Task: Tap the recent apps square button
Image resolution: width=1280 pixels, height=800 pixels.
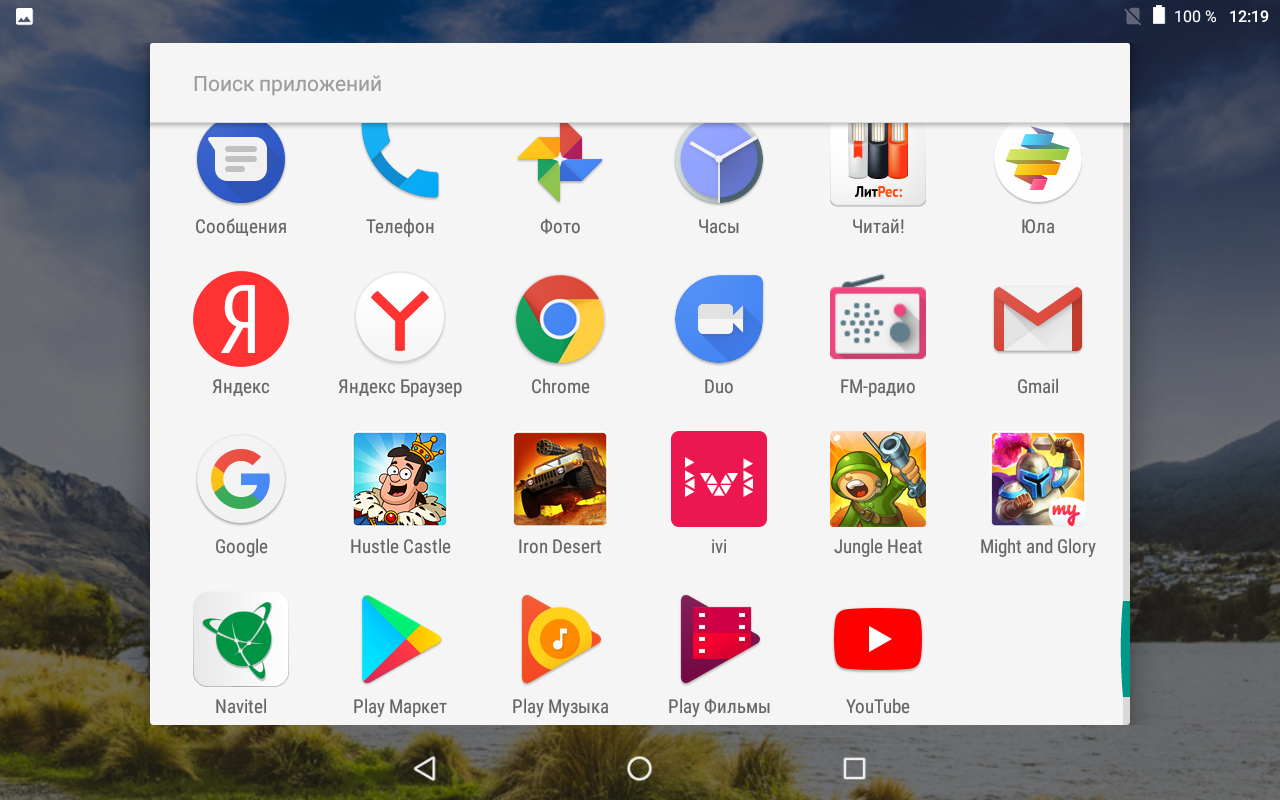Action: point(854,768)
